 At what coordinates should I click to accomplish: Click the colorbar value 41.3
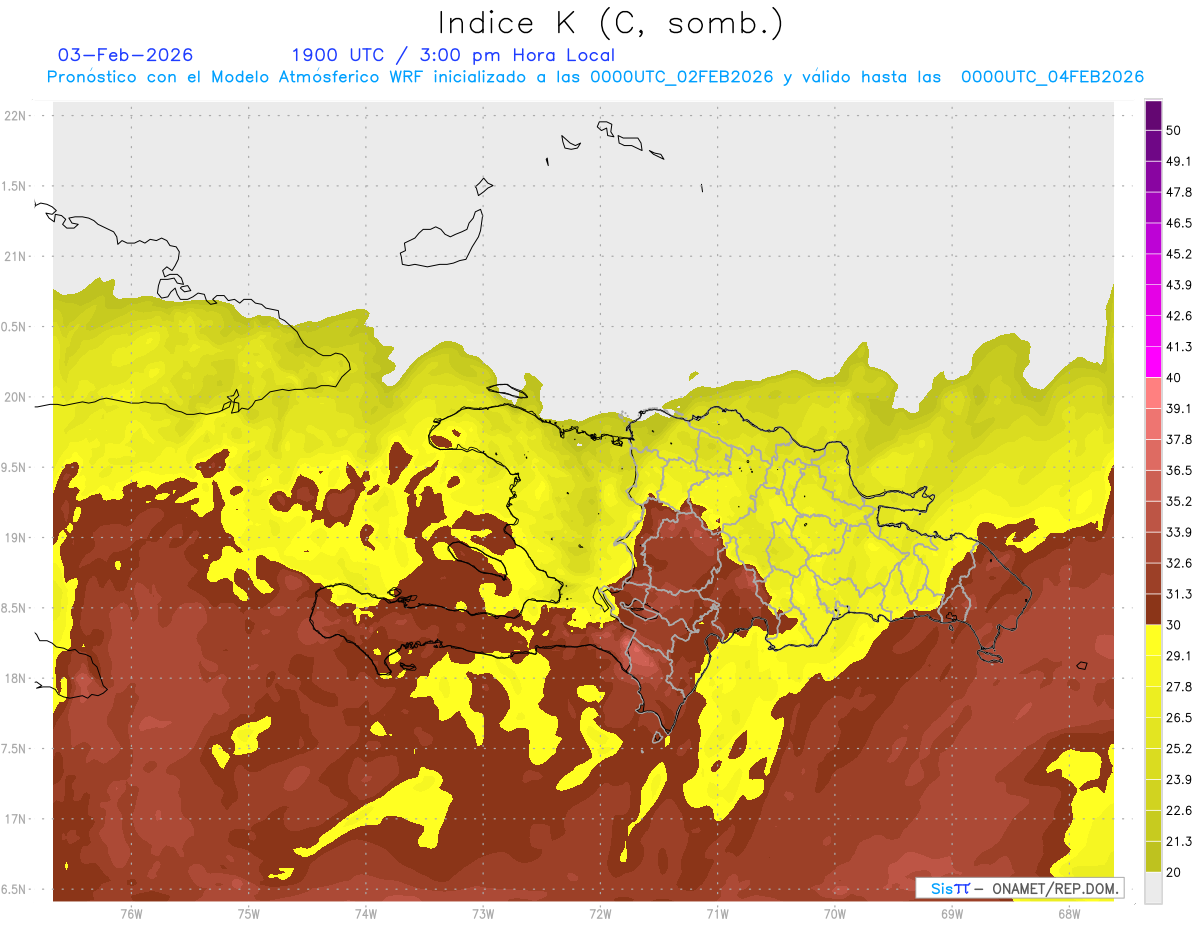[1179, 347]
